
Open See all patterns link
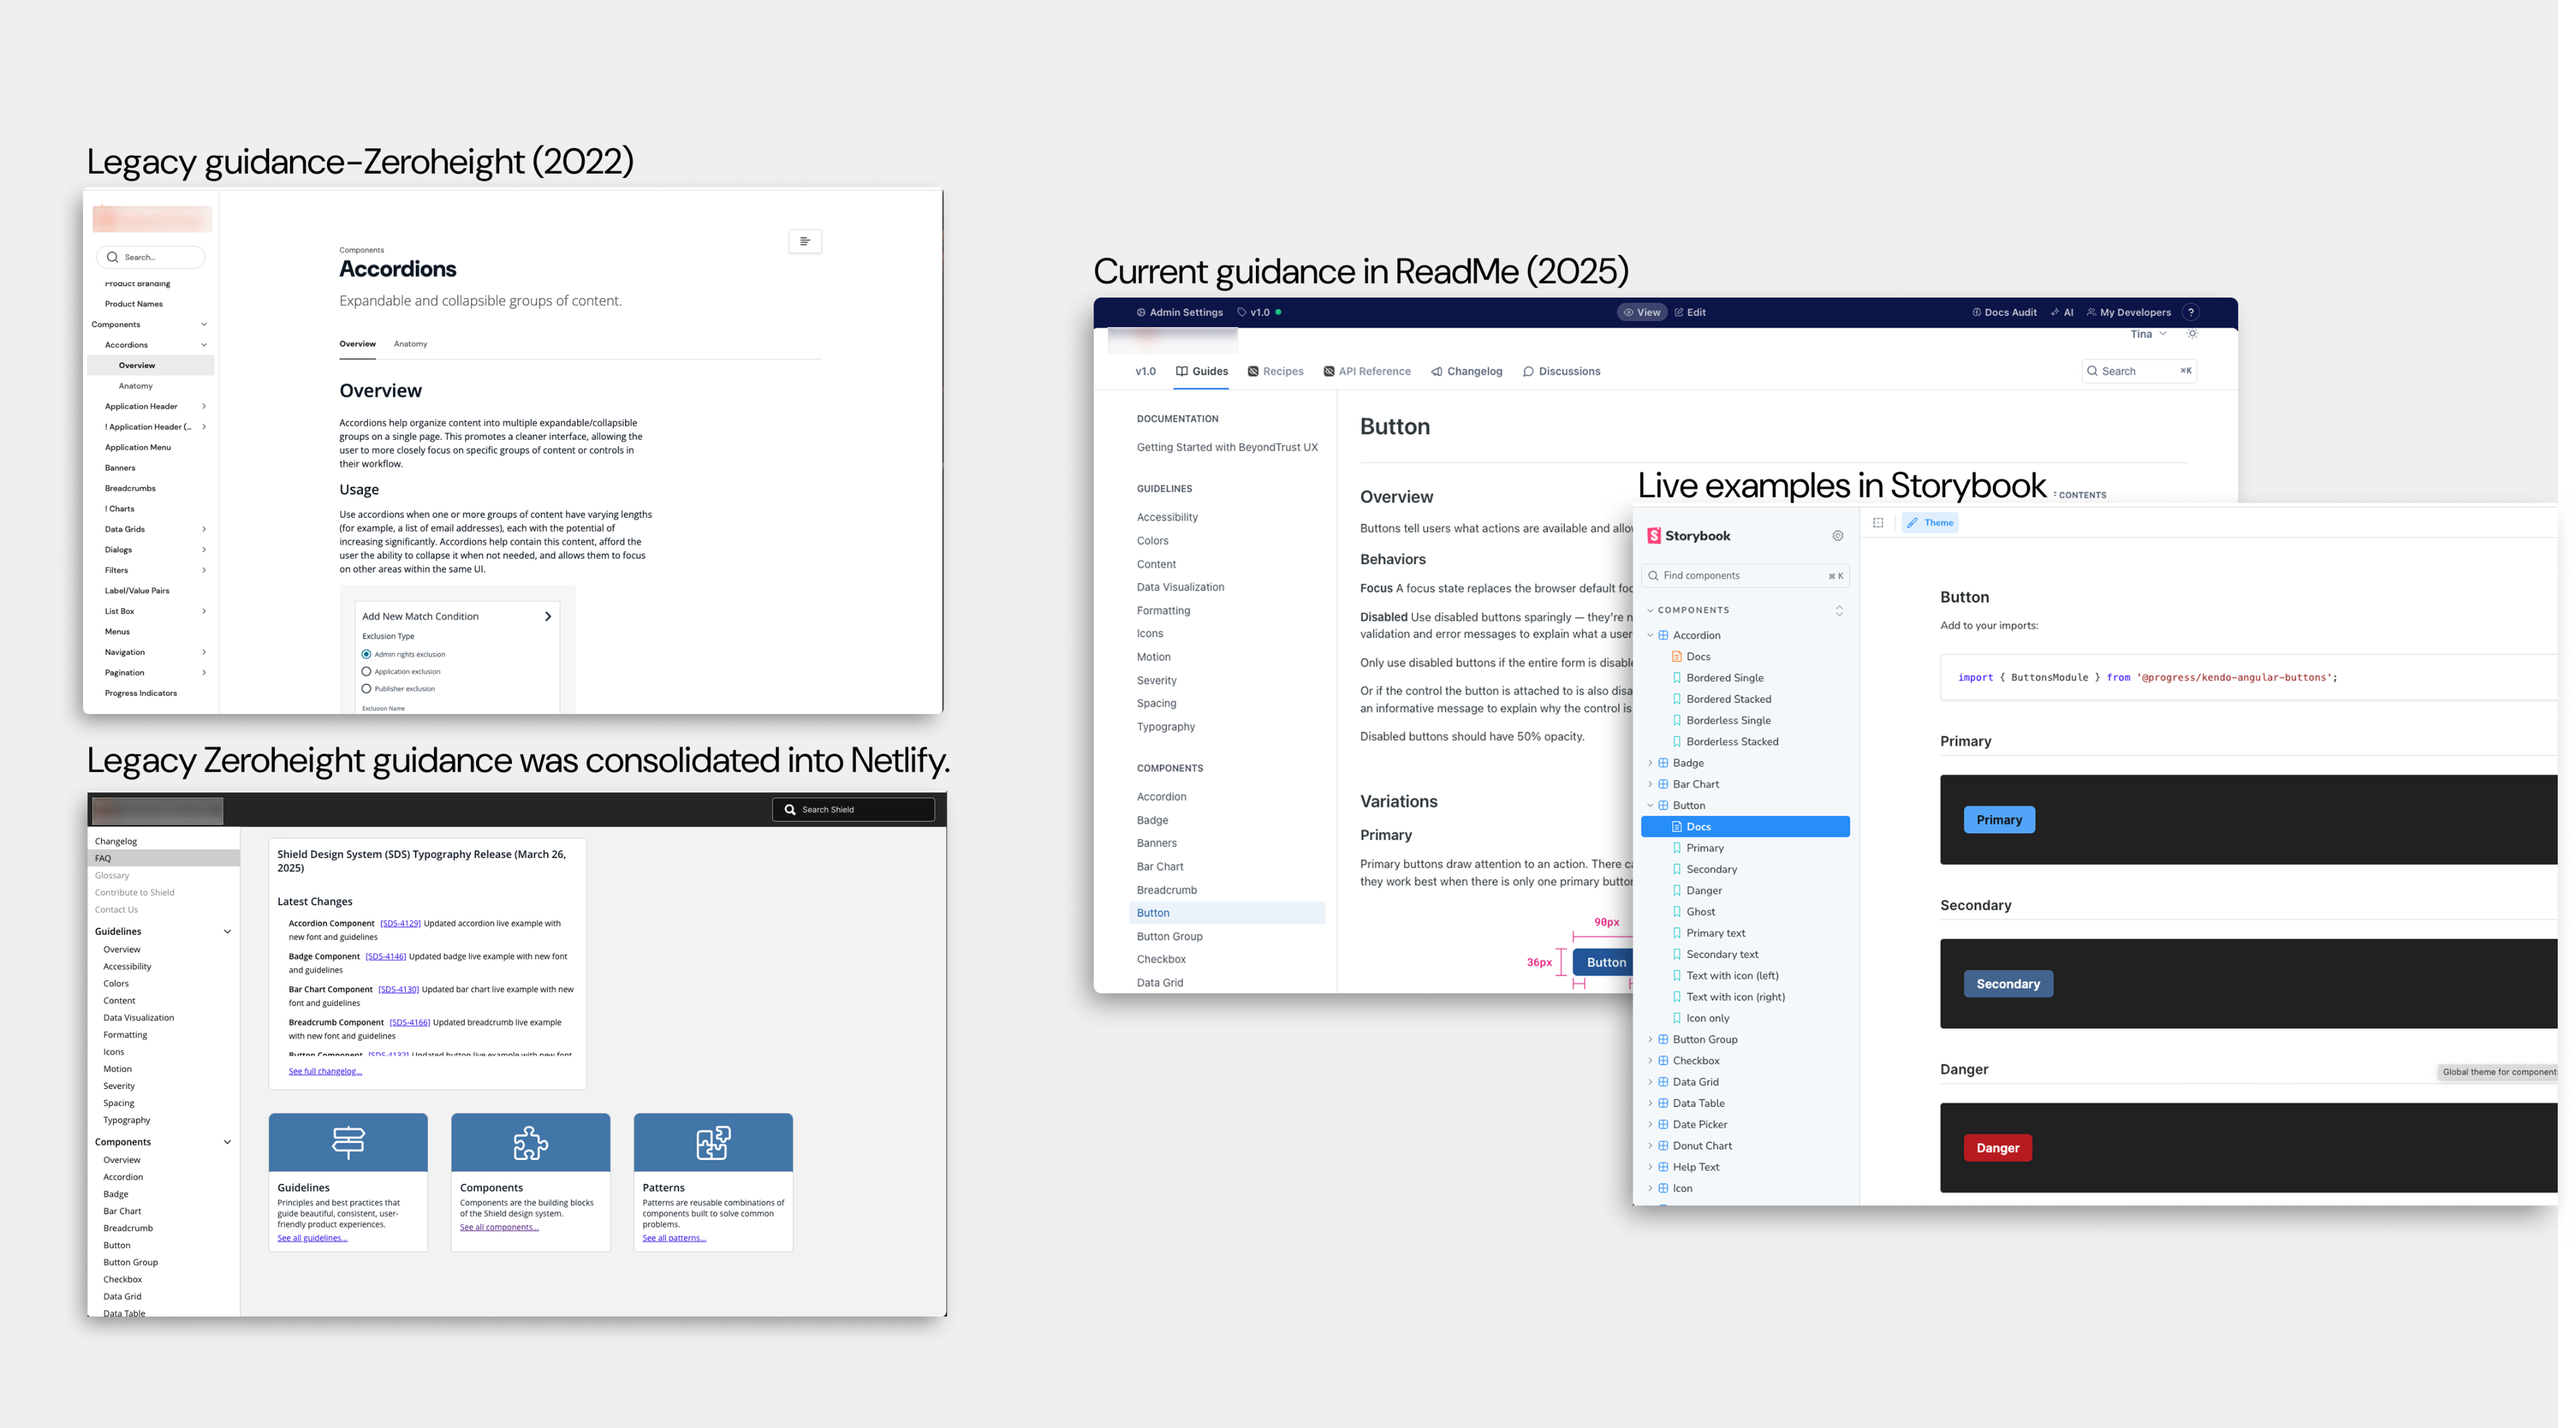[x=674, y=1238]
